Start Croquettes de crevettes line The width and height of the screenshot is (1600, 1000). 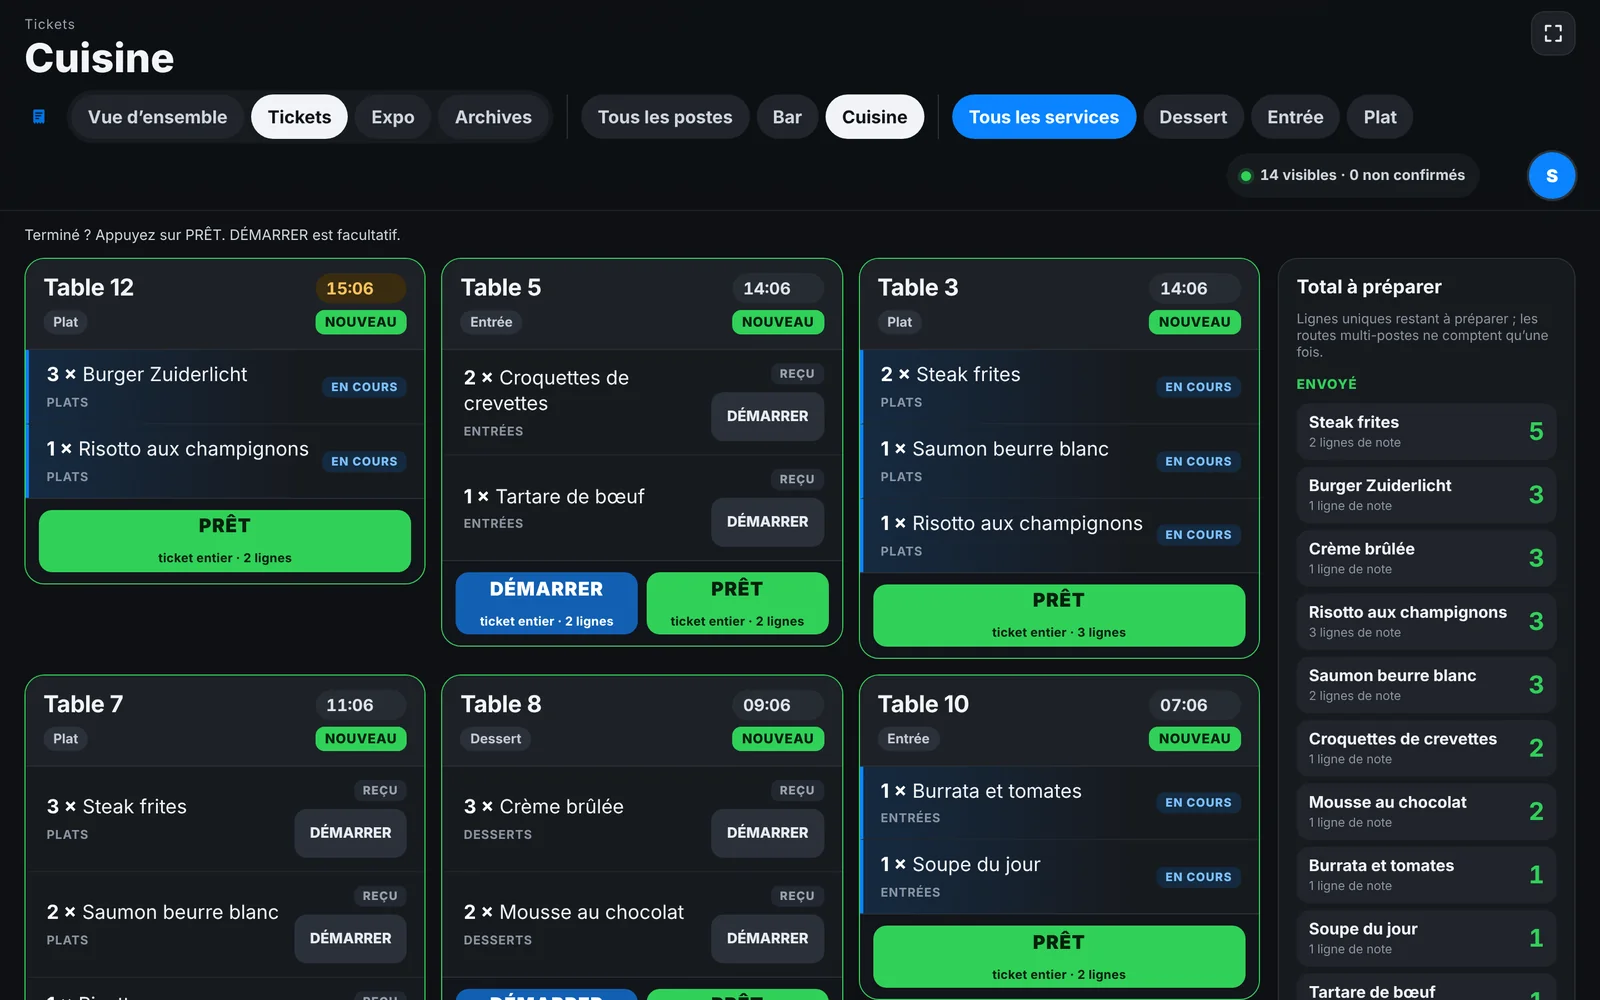pyautogui.click(x=767, y=416)
